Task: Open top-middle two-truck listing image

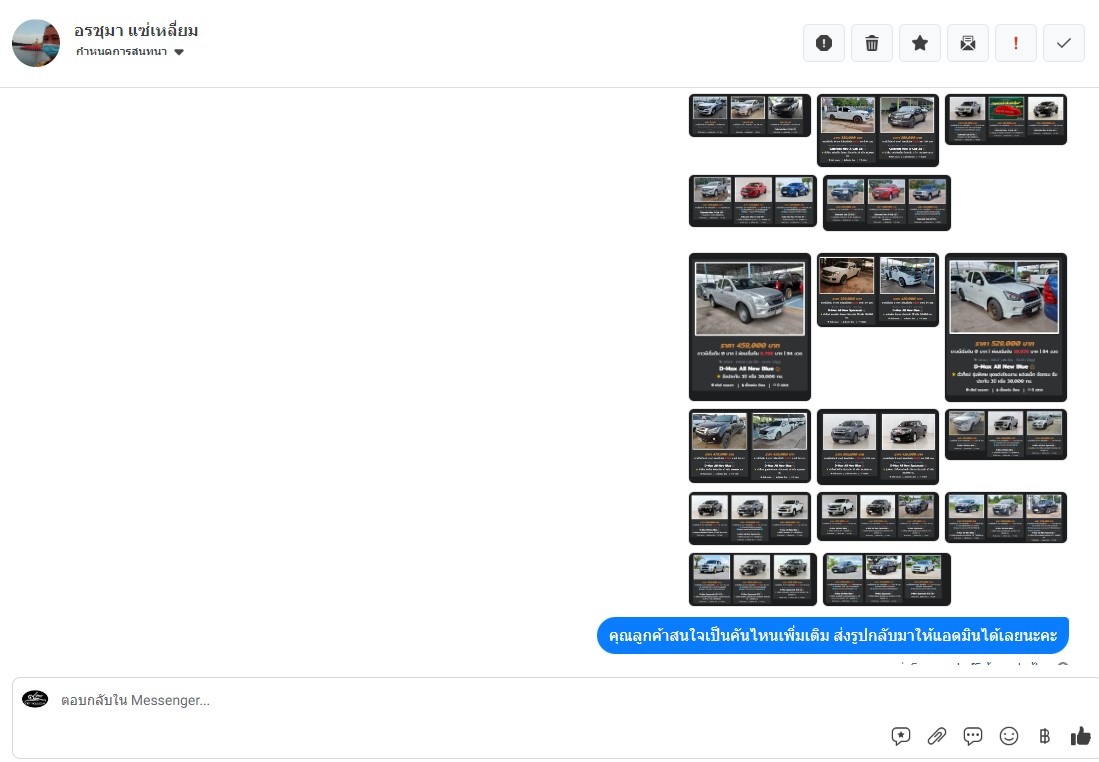Action: pos(878,130)
